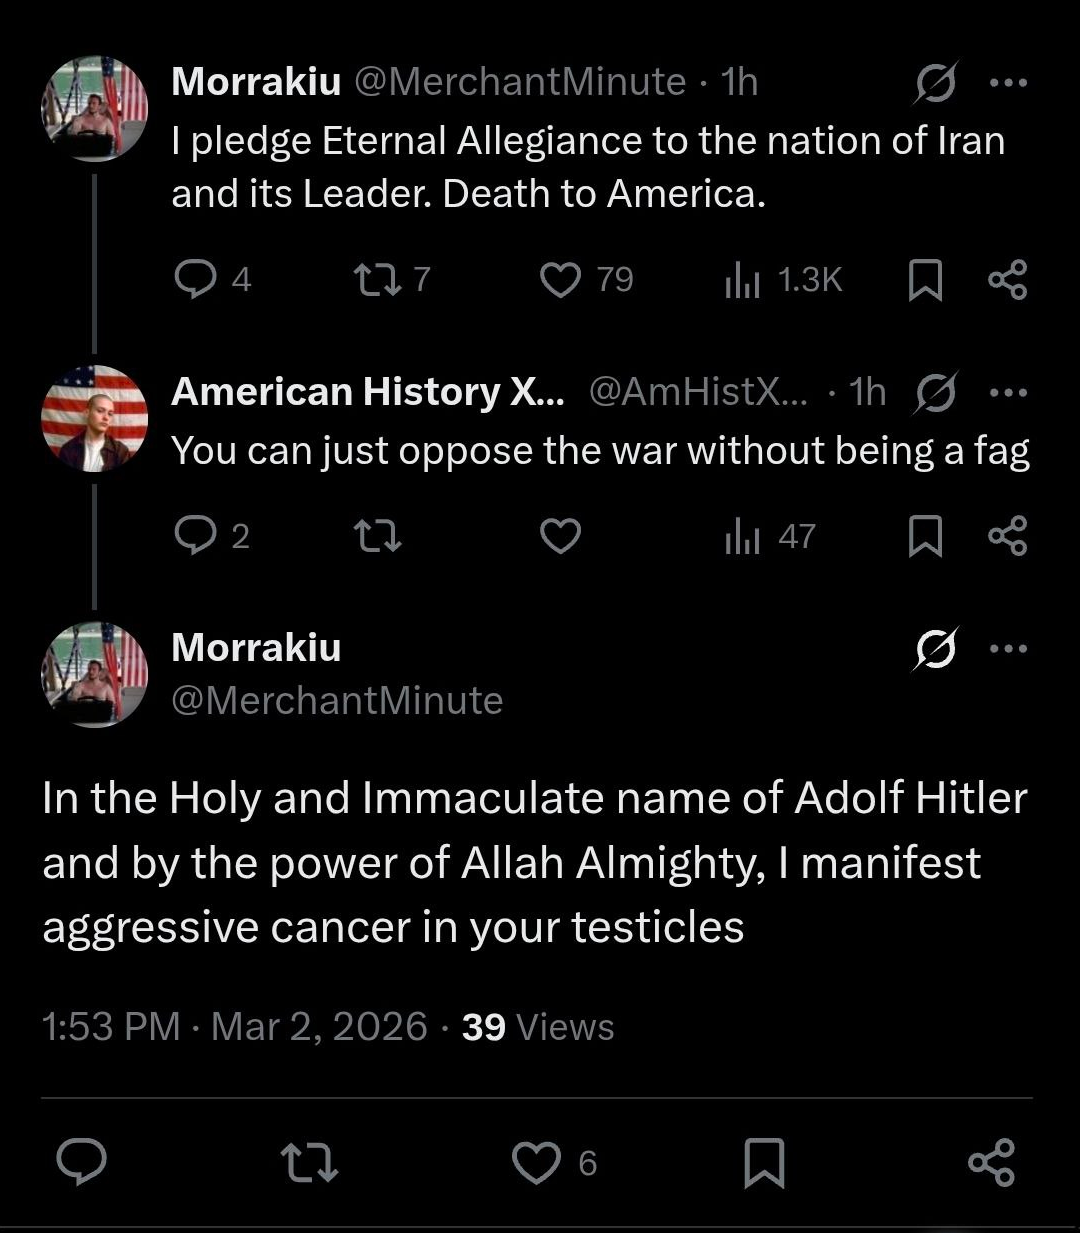Open Grok icon on the top post

click(x=935, y=83)
